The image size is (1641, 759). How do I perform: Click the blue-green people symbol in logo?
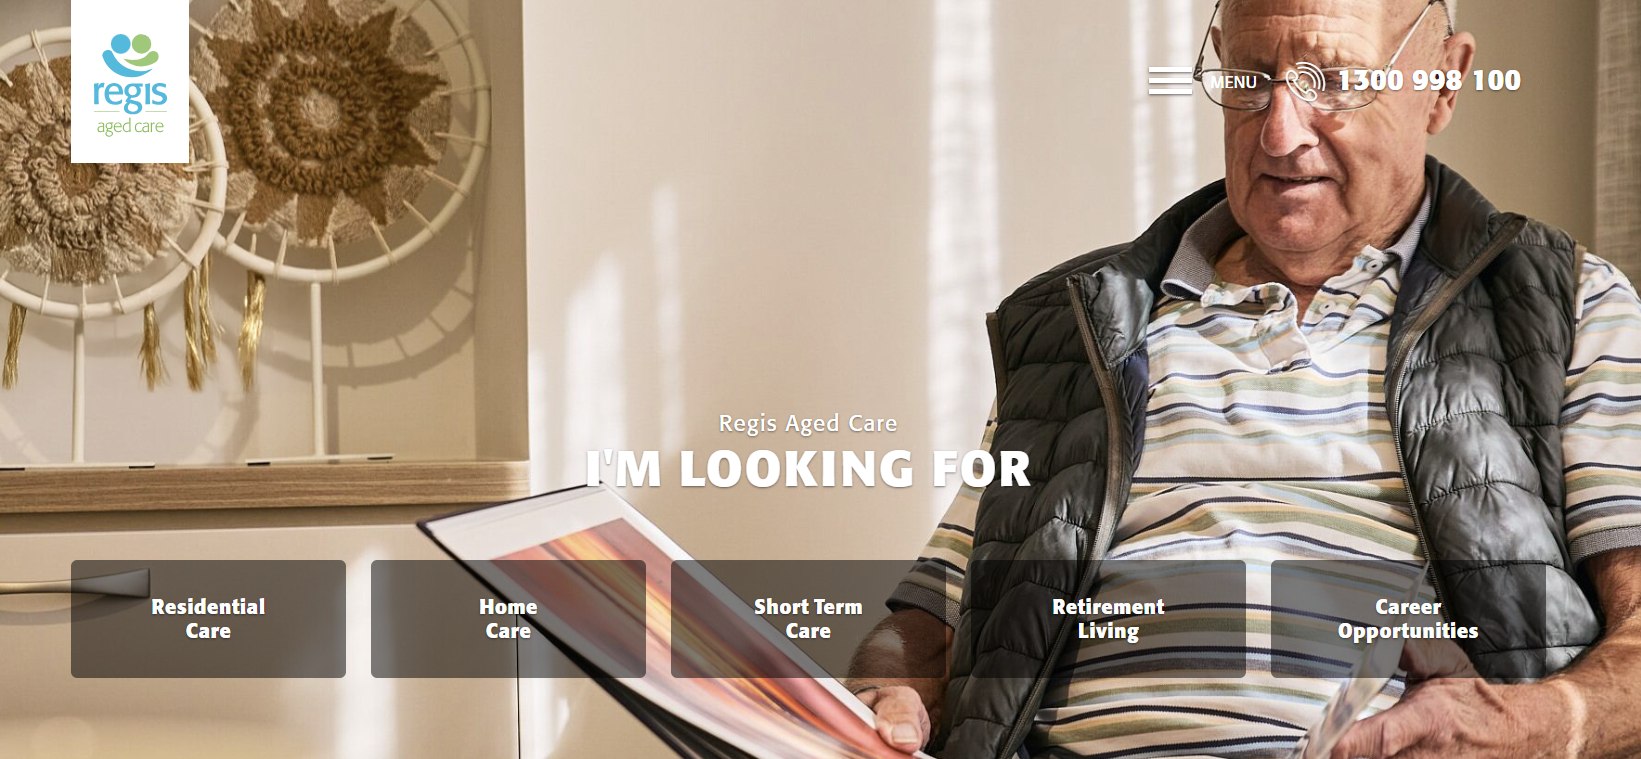[130, 54]
